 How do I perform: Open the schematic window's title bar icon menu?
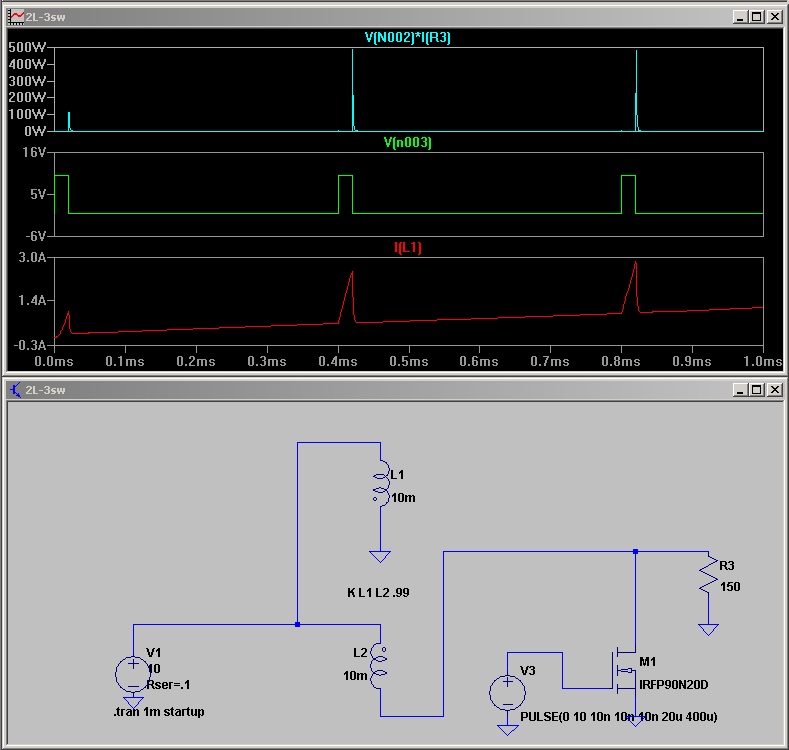[x=15, y=390]
